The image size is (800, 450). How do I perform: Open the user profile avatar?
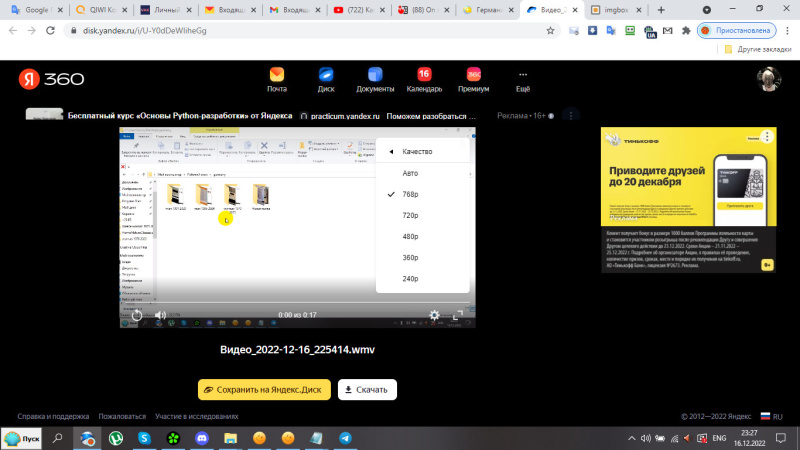pos(768,79)
